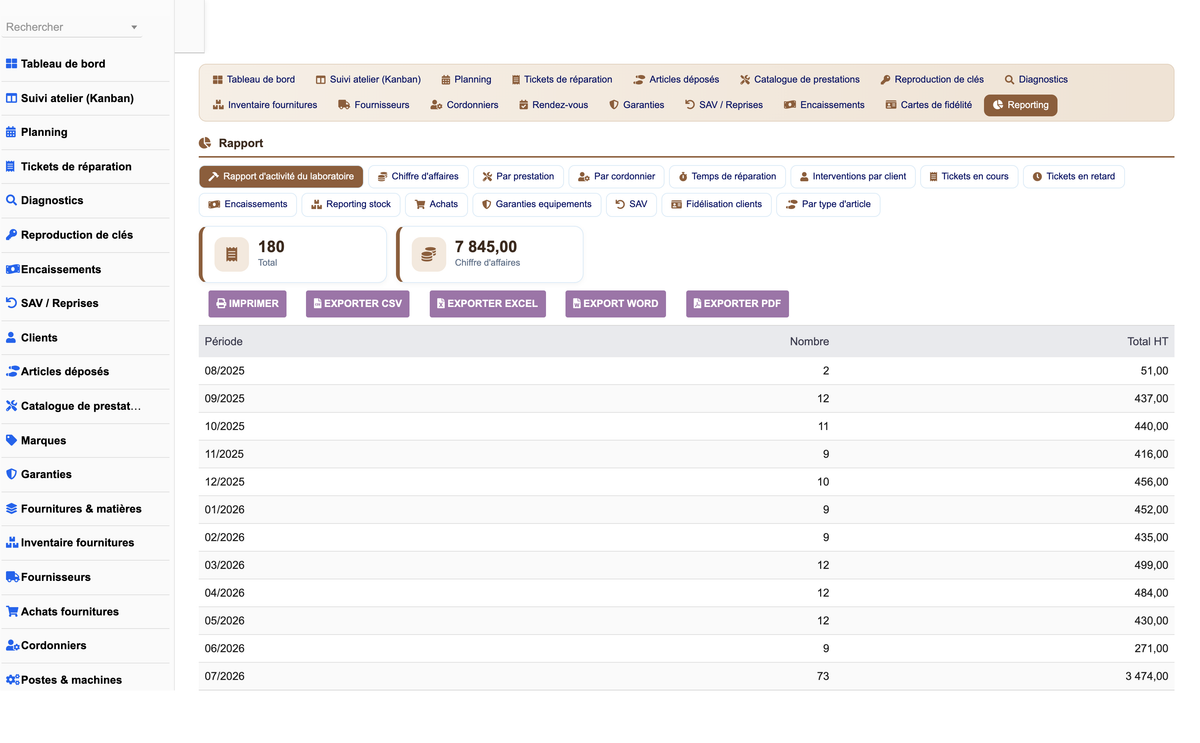The width and height of the screenshot is (1200, 743).
Task: Click the Imprimer button
Action: click(247, 304)
